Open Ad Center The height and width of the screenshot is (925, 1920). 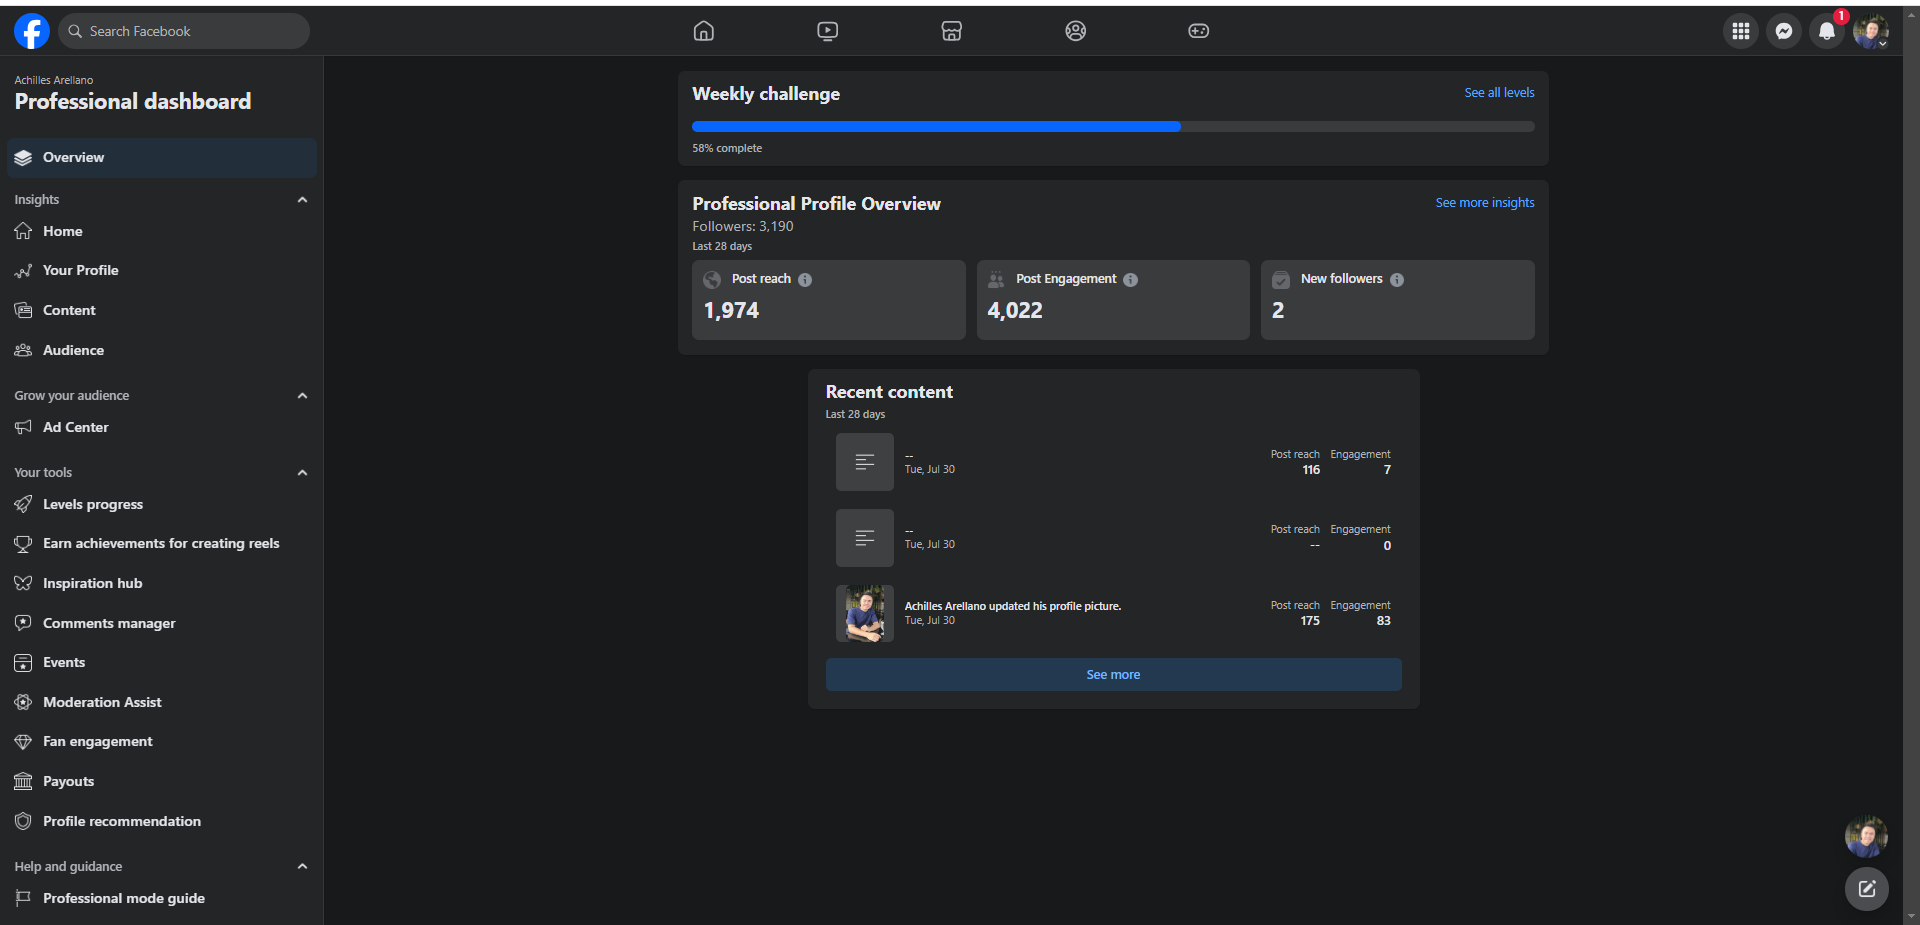tap(162, 427)
